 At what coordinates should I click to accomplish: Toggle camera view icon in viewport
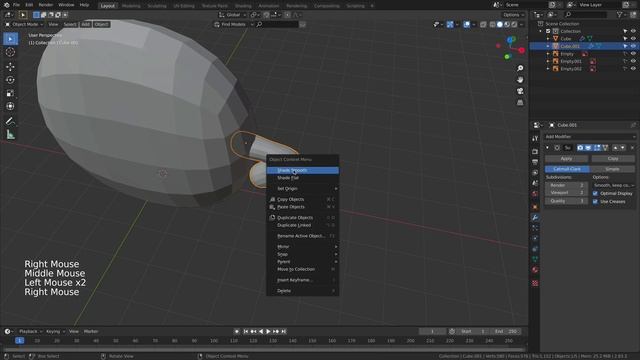point(520,91)
